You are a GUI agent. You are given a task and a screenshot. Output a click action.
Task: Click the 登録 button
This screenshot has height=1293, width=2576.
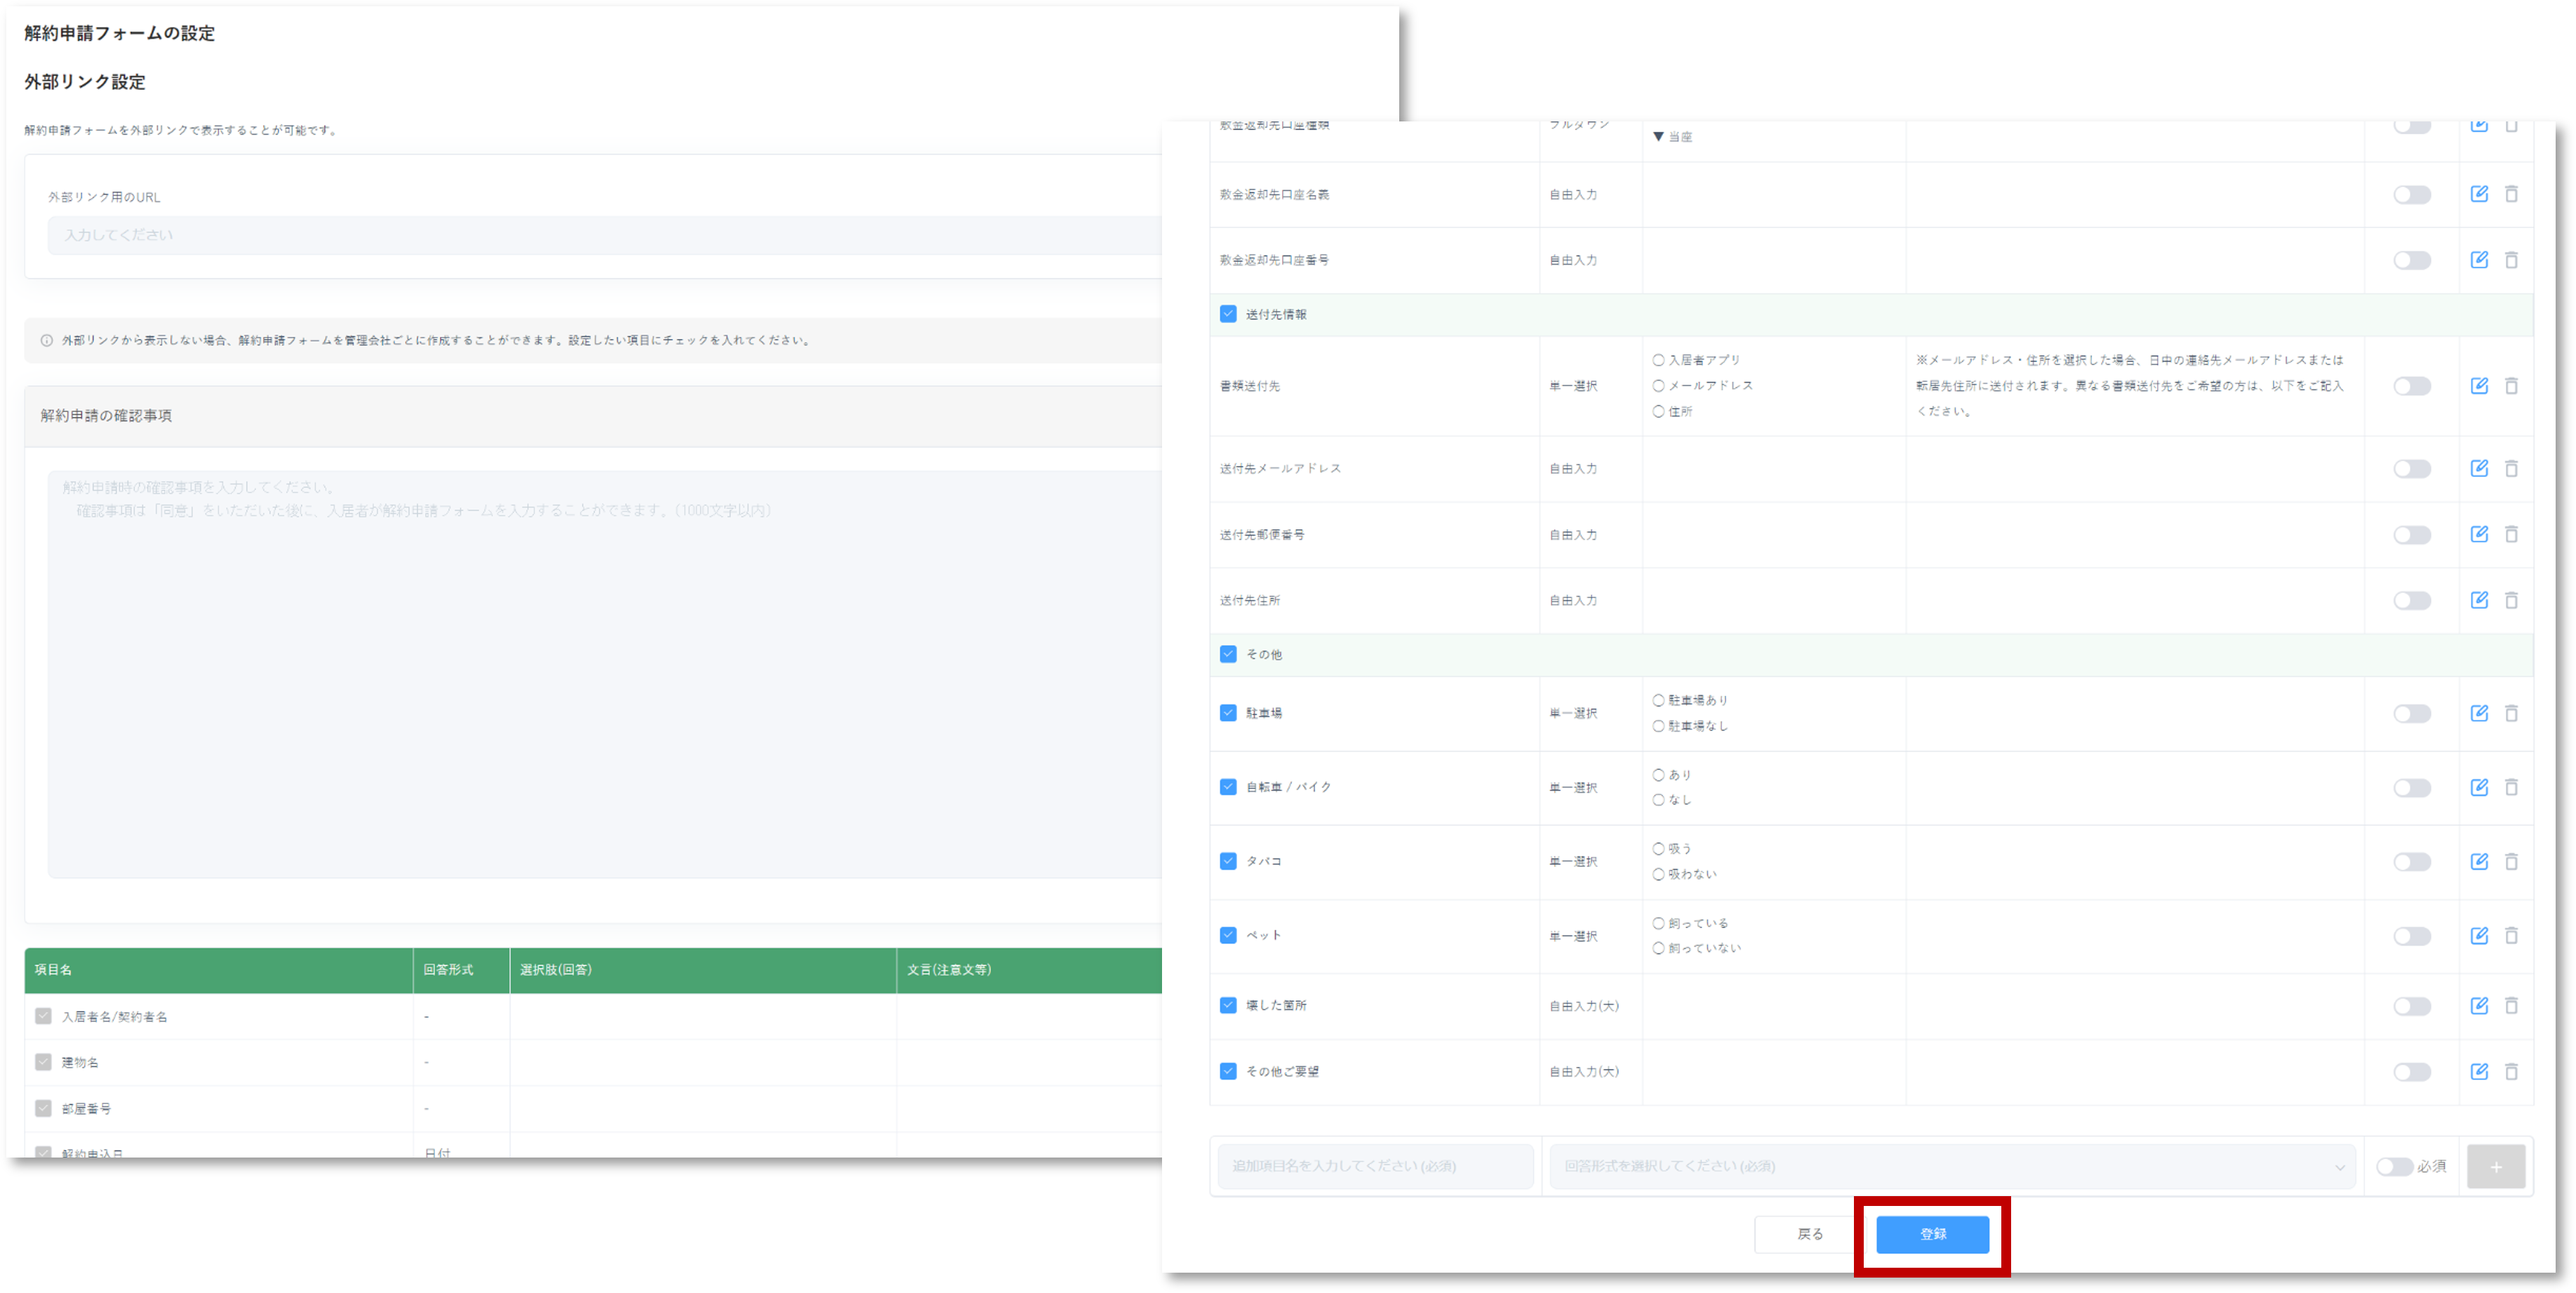click(1932, 1234)
